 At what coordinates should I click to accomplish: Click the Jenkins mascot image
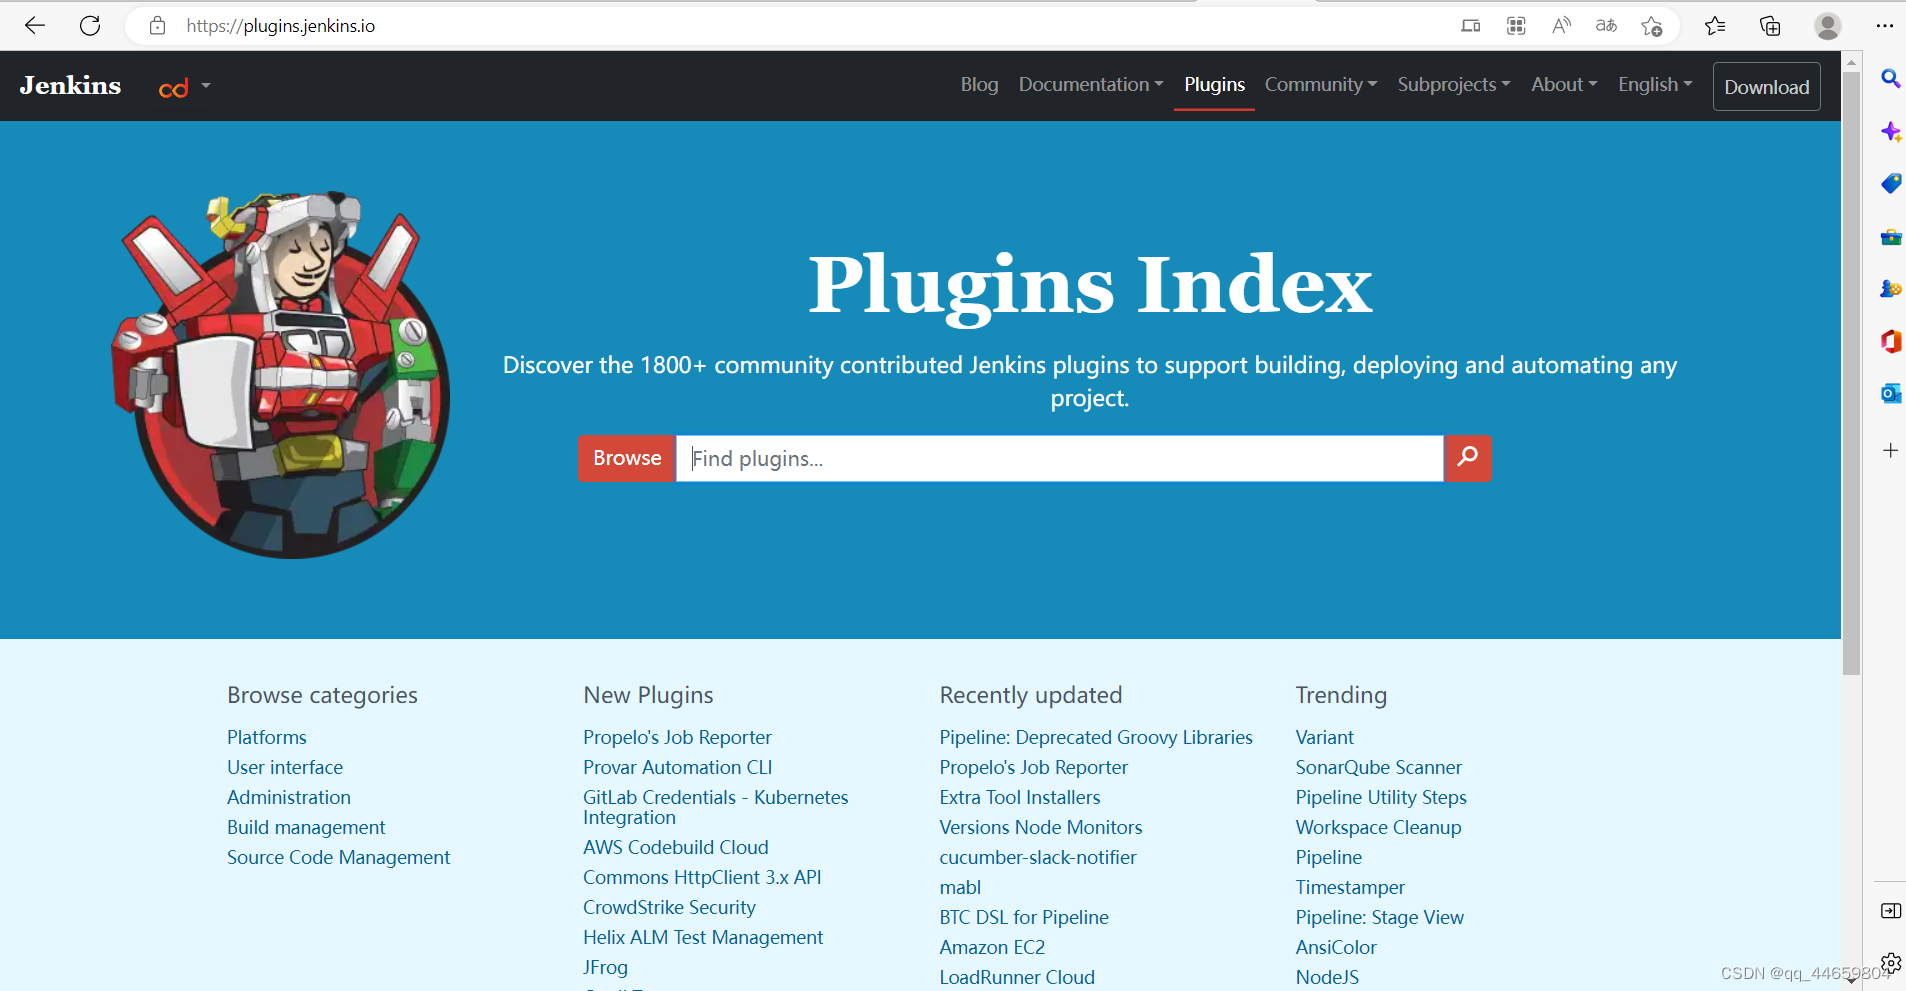pos(281,374)
